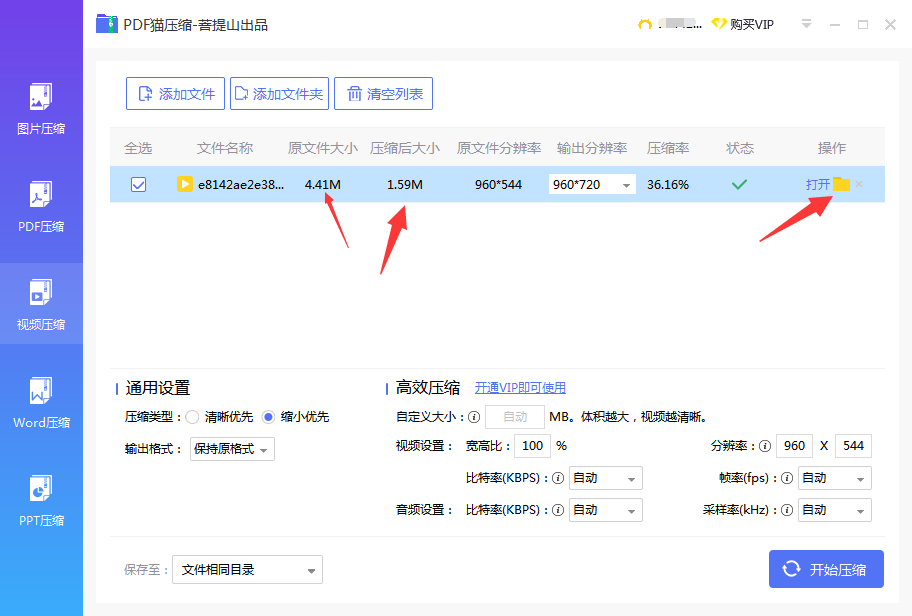
Task: Click the PDF猫压缩 app logo icon
Action: pos(107,24)
